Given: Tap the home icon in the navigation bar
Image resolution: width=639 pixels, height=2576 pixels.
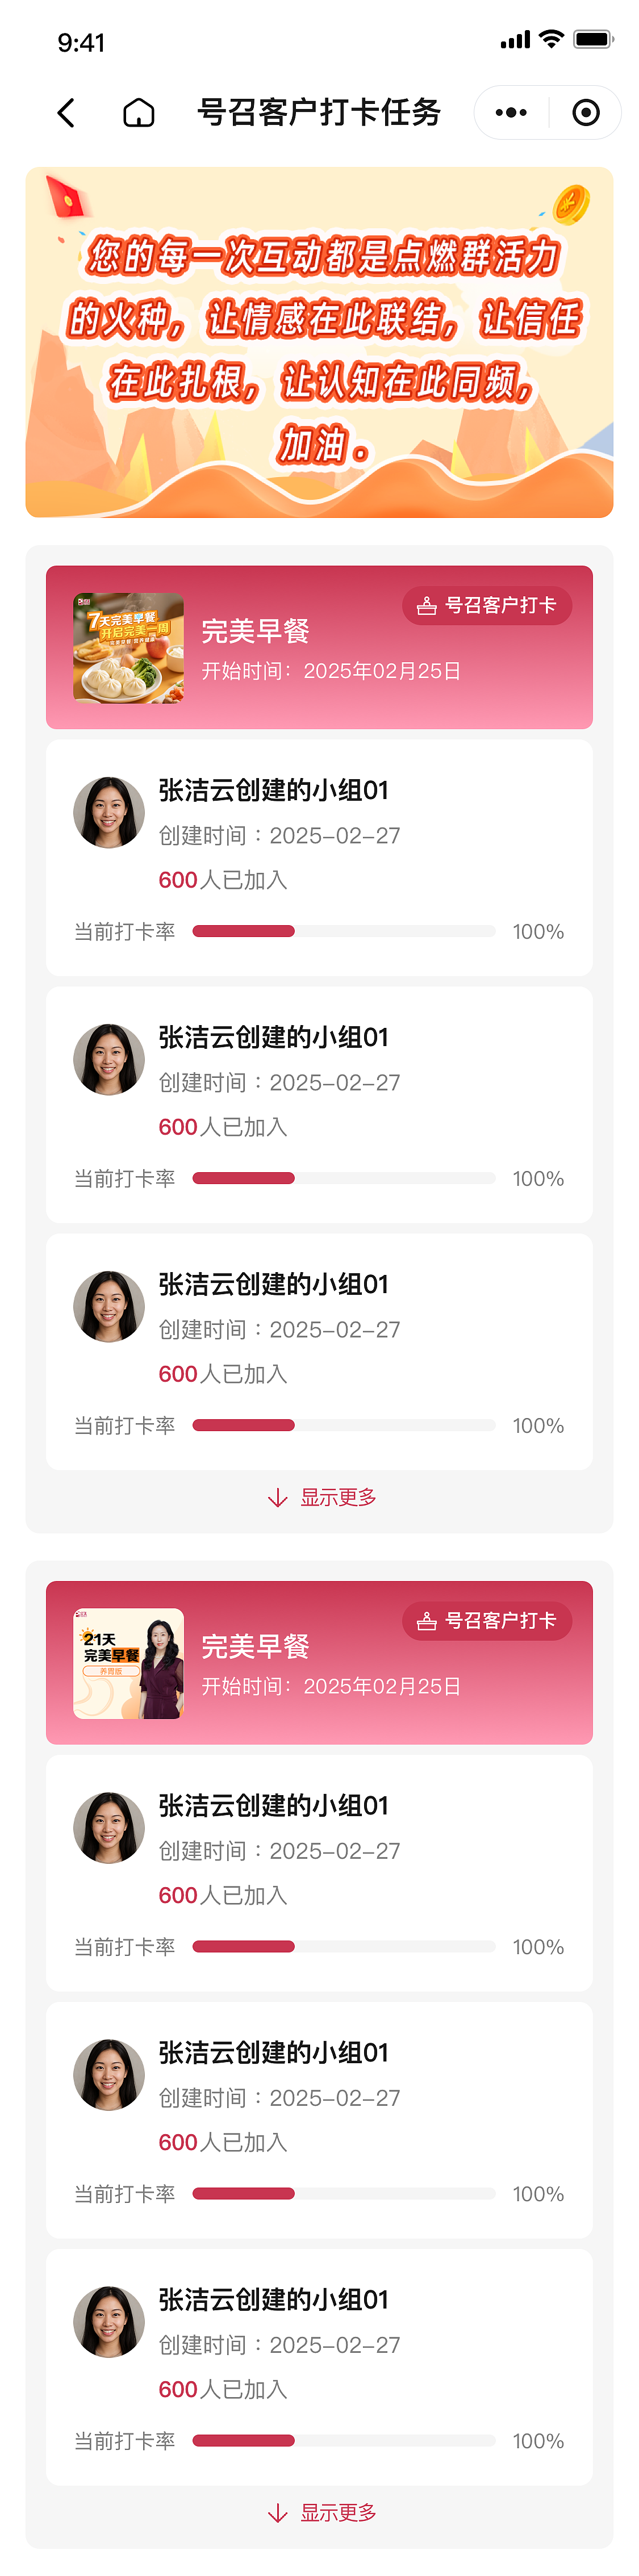Looking at the screenshot, I should (x=139, y=113).
